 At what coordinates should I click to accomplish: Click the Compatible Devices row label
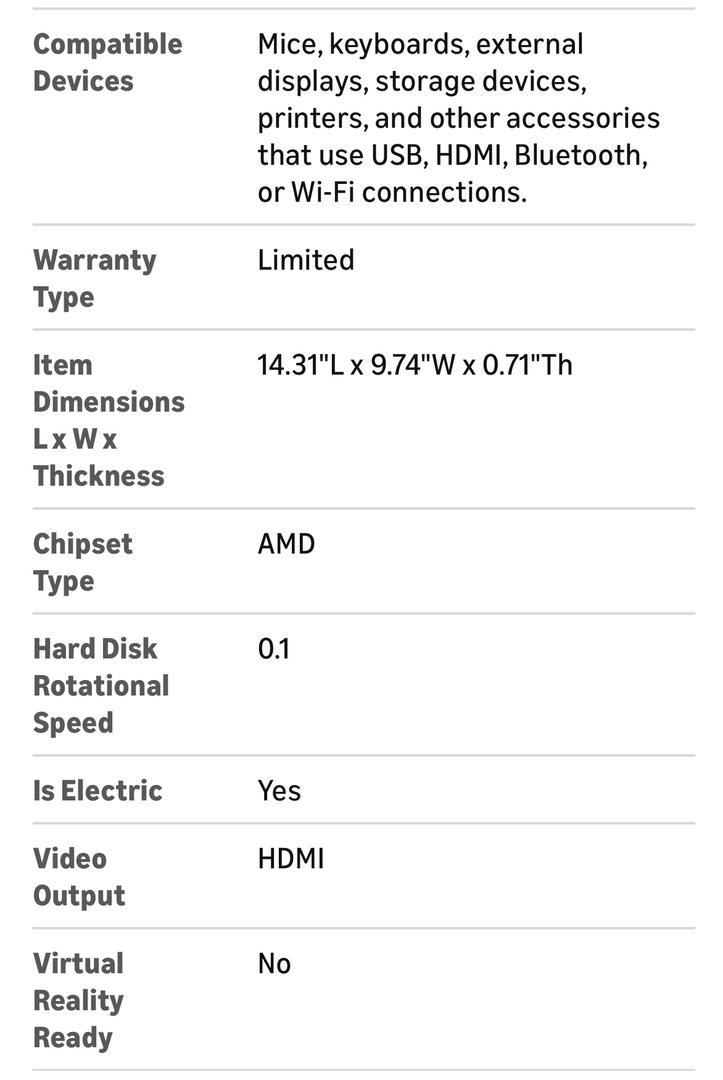(107, 62)
